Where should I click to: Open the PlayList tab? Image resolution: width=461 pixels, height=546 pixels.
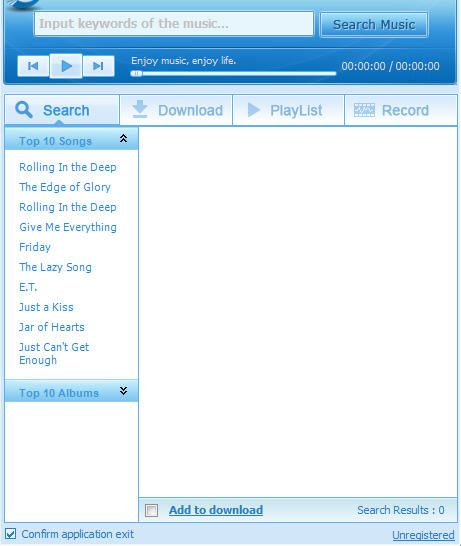[288, 110]
